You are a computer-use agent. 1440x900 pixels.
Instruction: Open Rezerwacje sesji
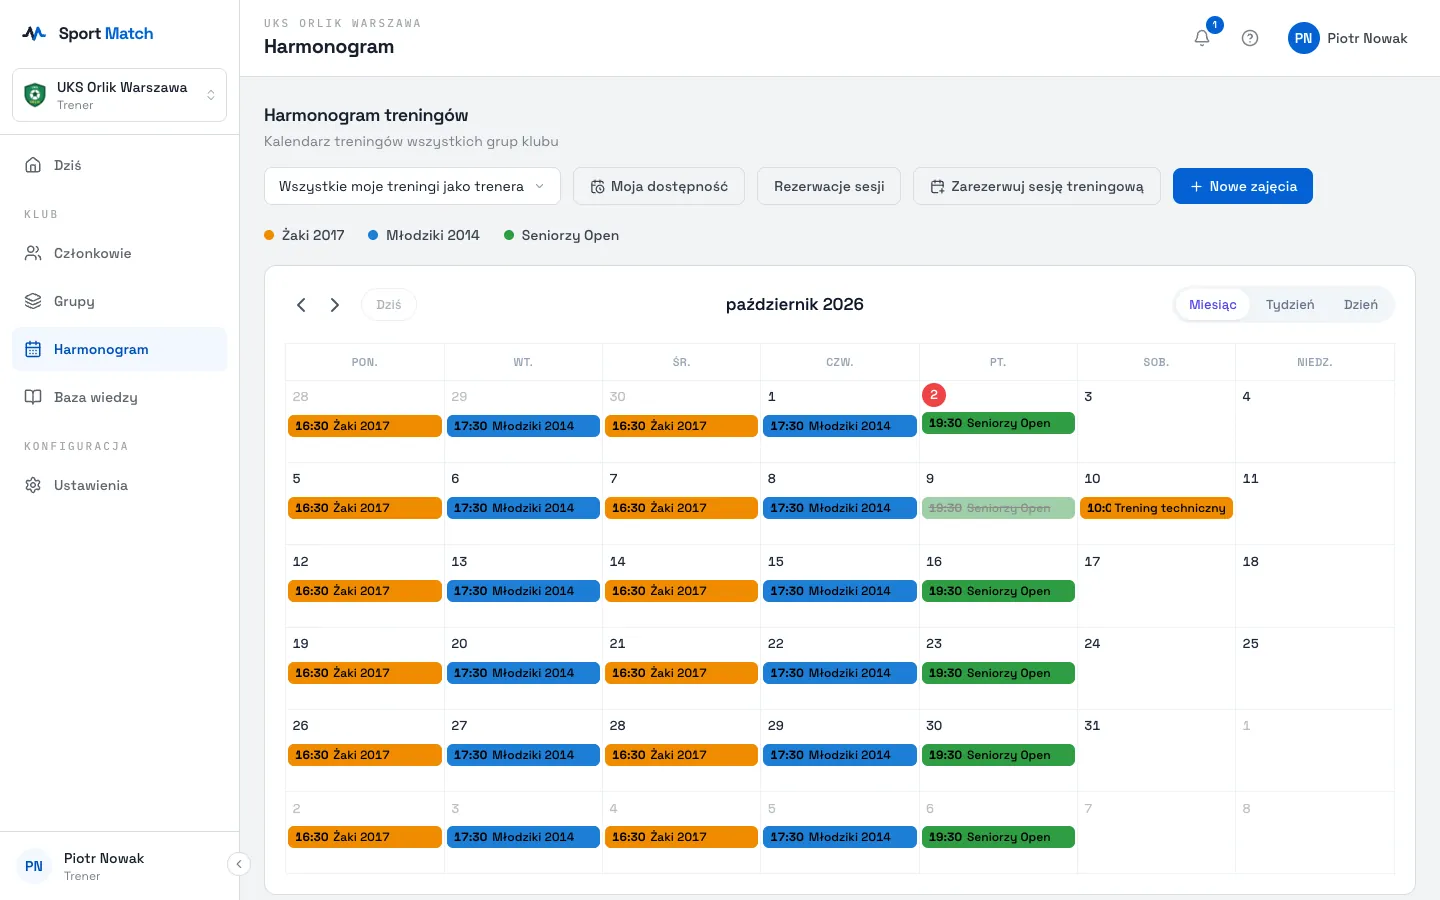(829, 186)
